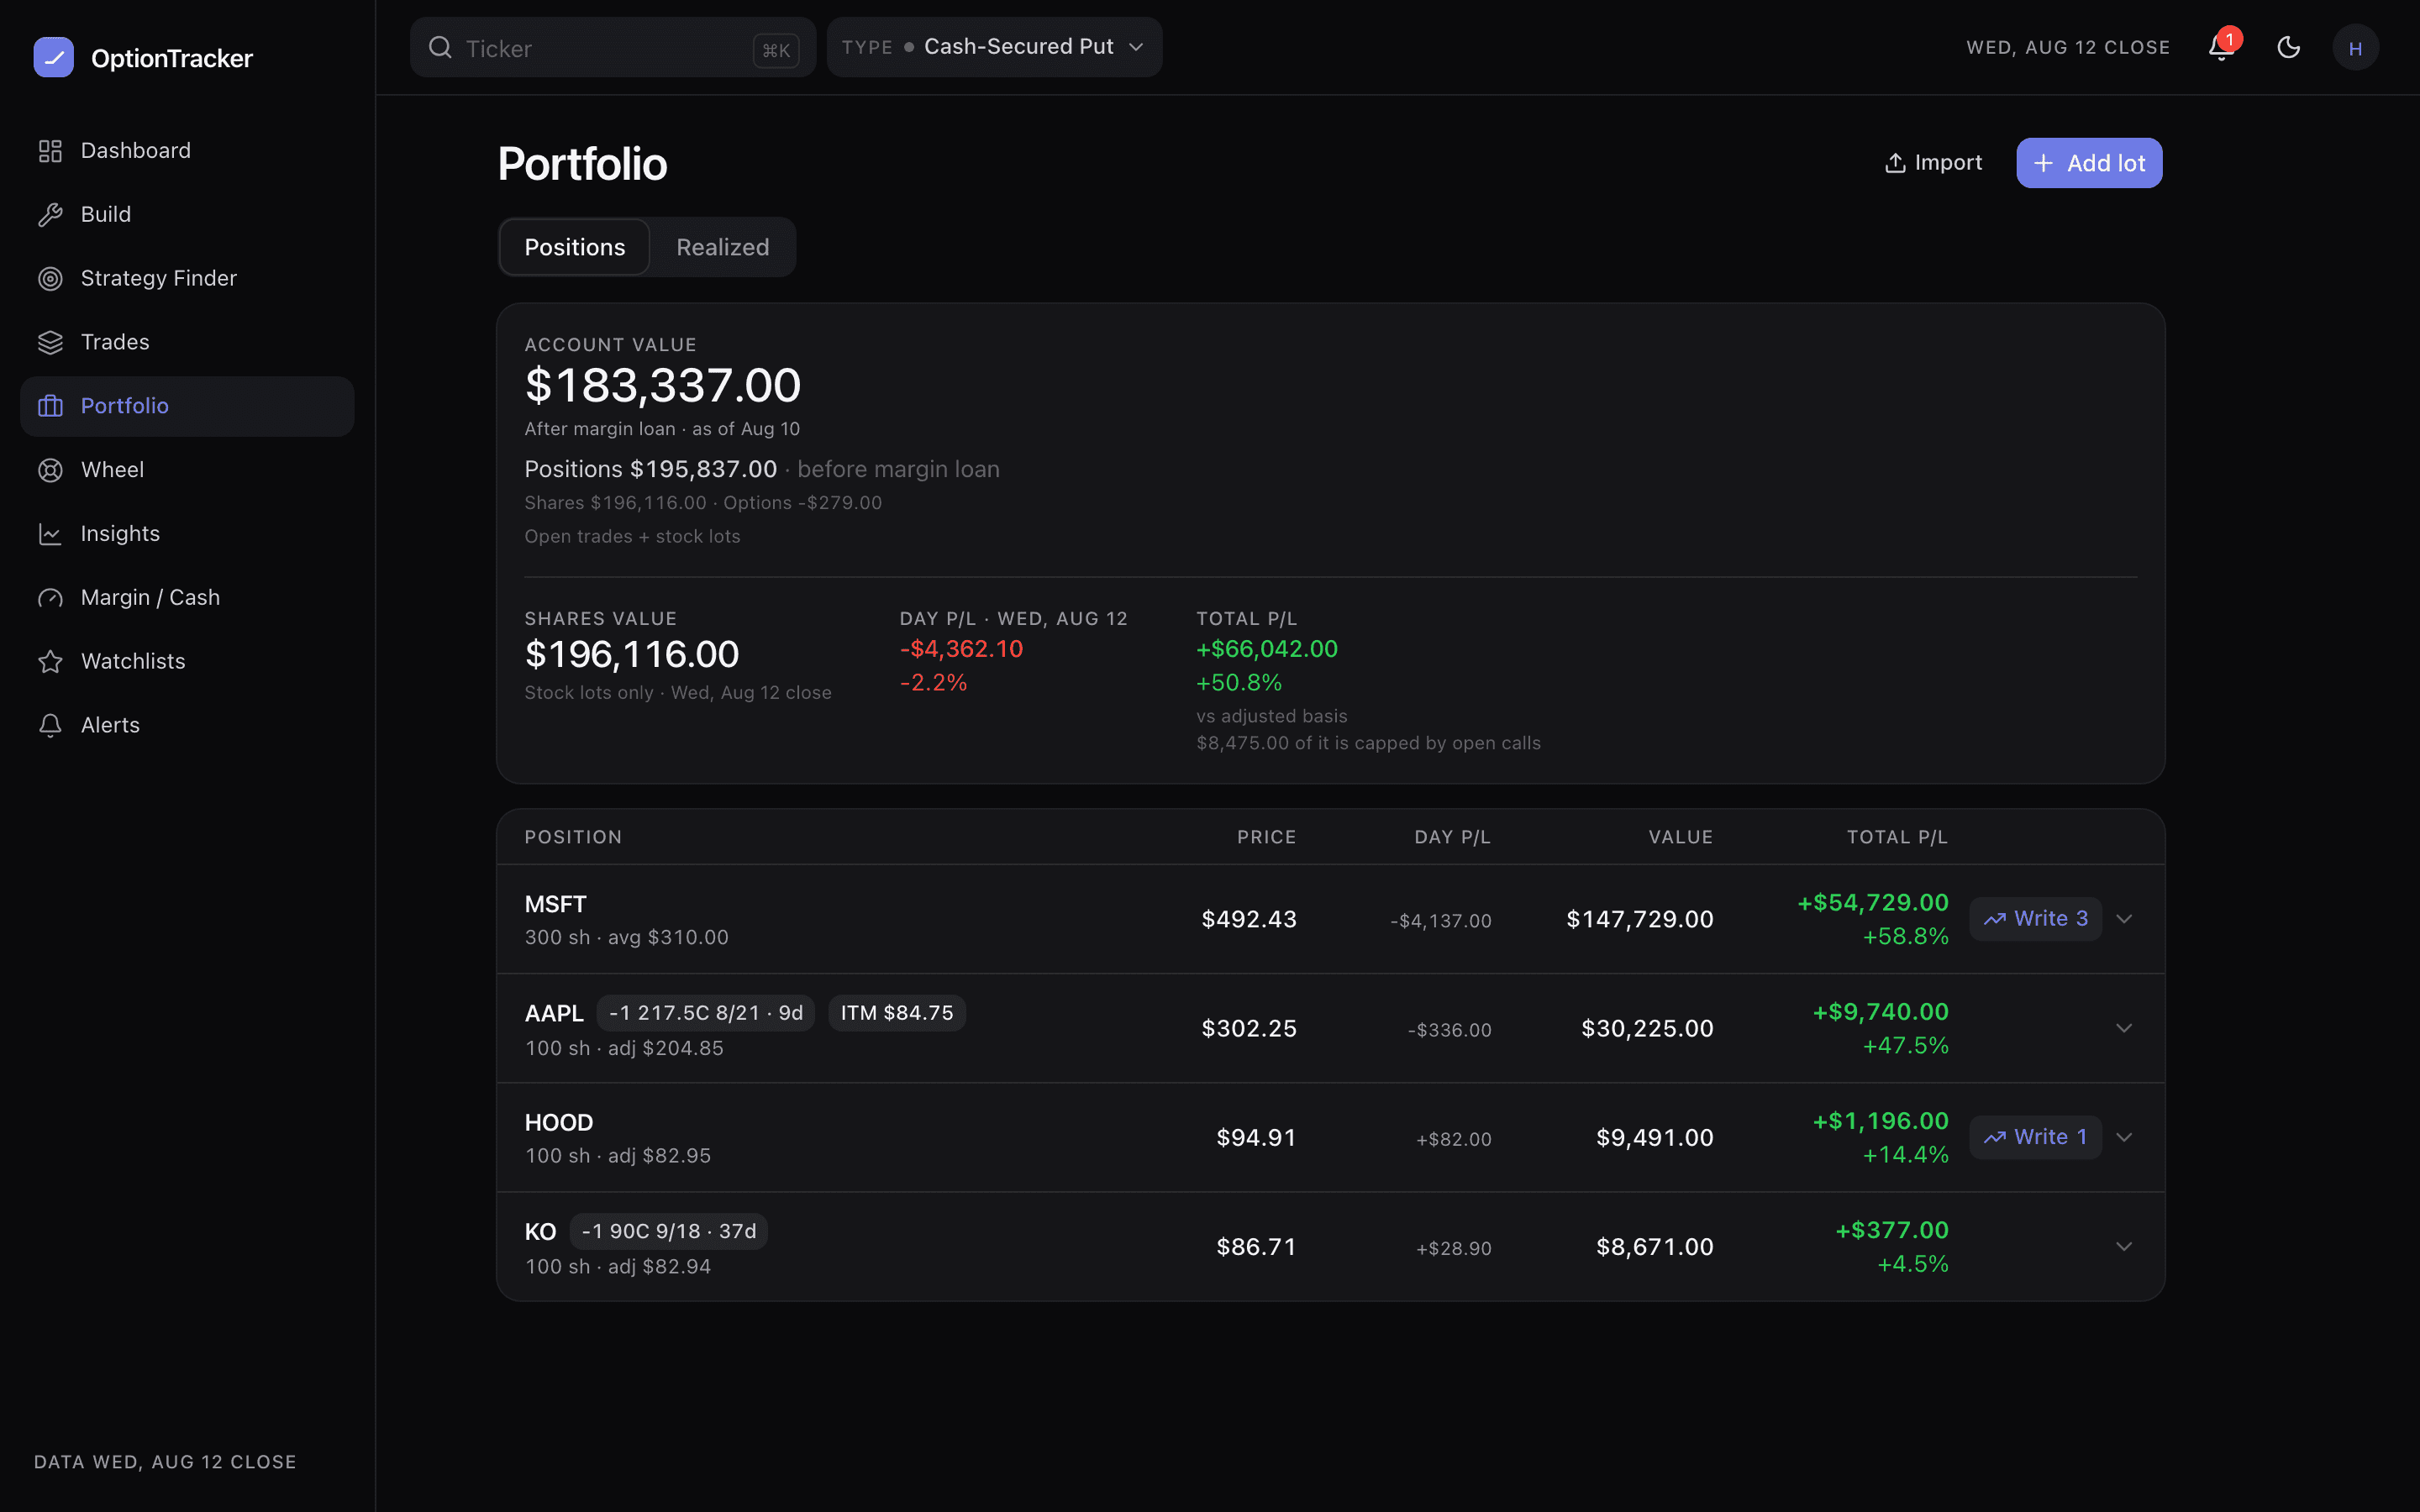Click the $183,337.00 account value
This screenshot has height=1512, width=2420.
(663, 385)
